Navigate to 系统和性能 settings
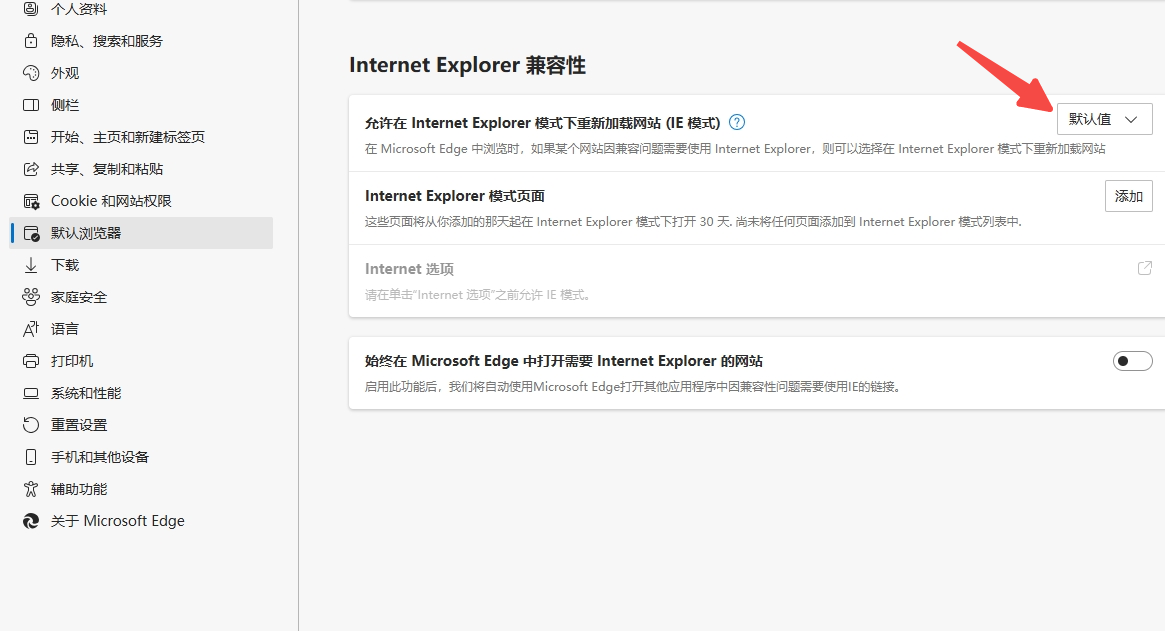1165x631 pixels. tap(141, 393)
